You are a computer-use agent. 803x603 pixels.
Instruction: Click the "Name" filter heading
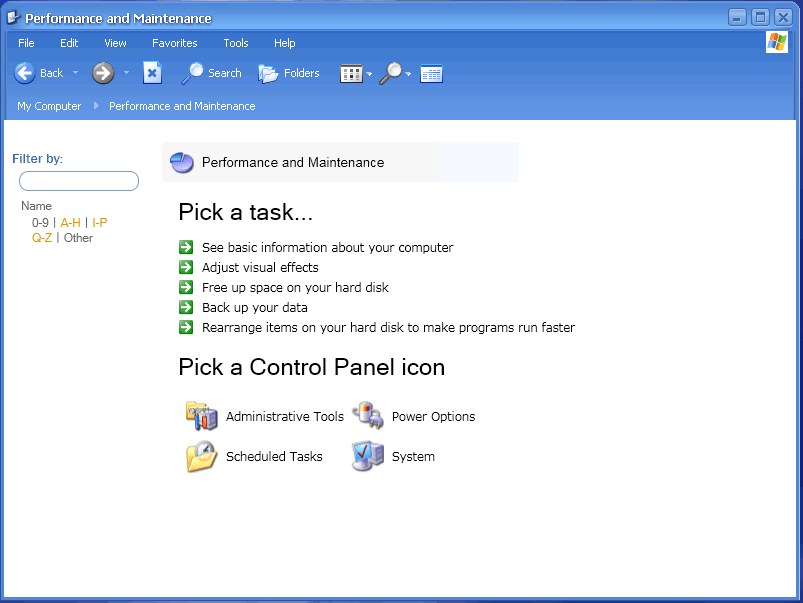(x=36, y=206)
